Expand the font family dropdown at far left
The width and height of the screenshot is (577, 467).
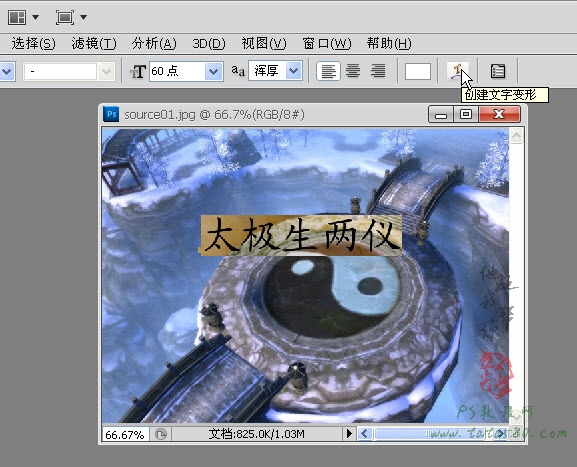coord(7,71)
